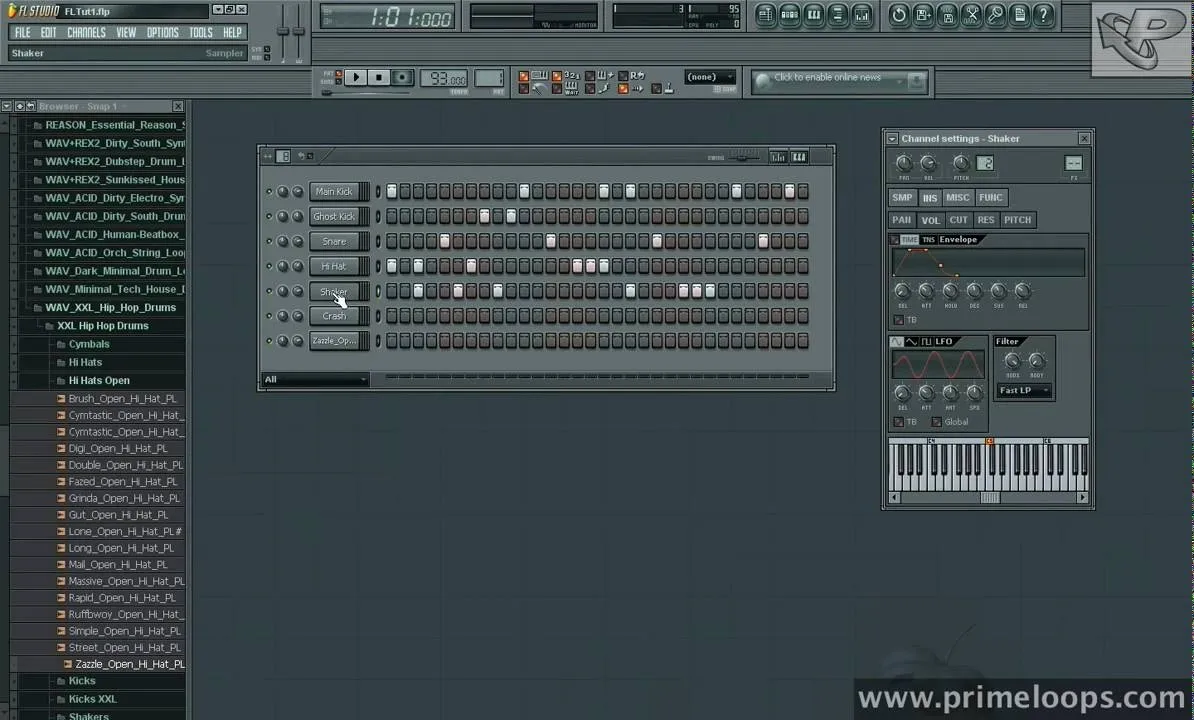
Task: Switch to the SMP tab
Action: point(902,198)
